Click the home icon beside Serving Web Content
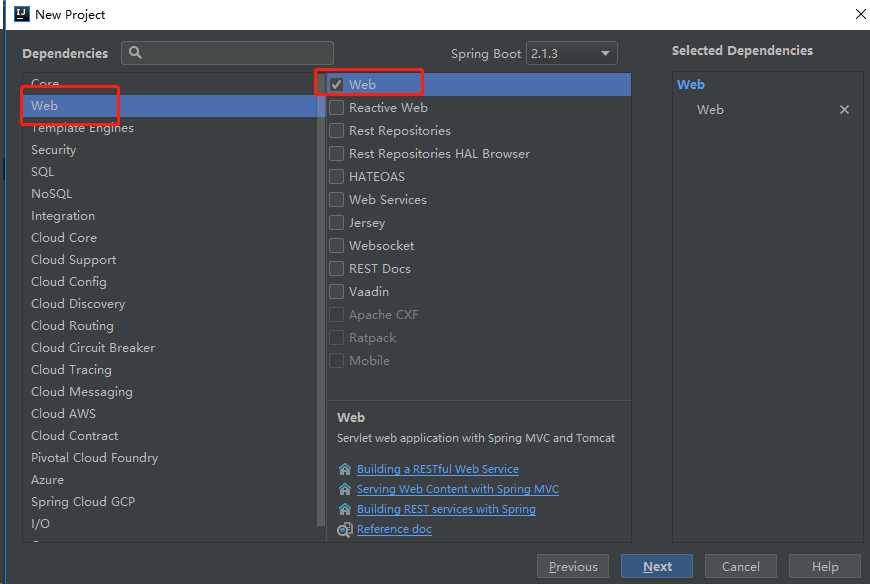The image size is (870, 584). click(345, 489)
